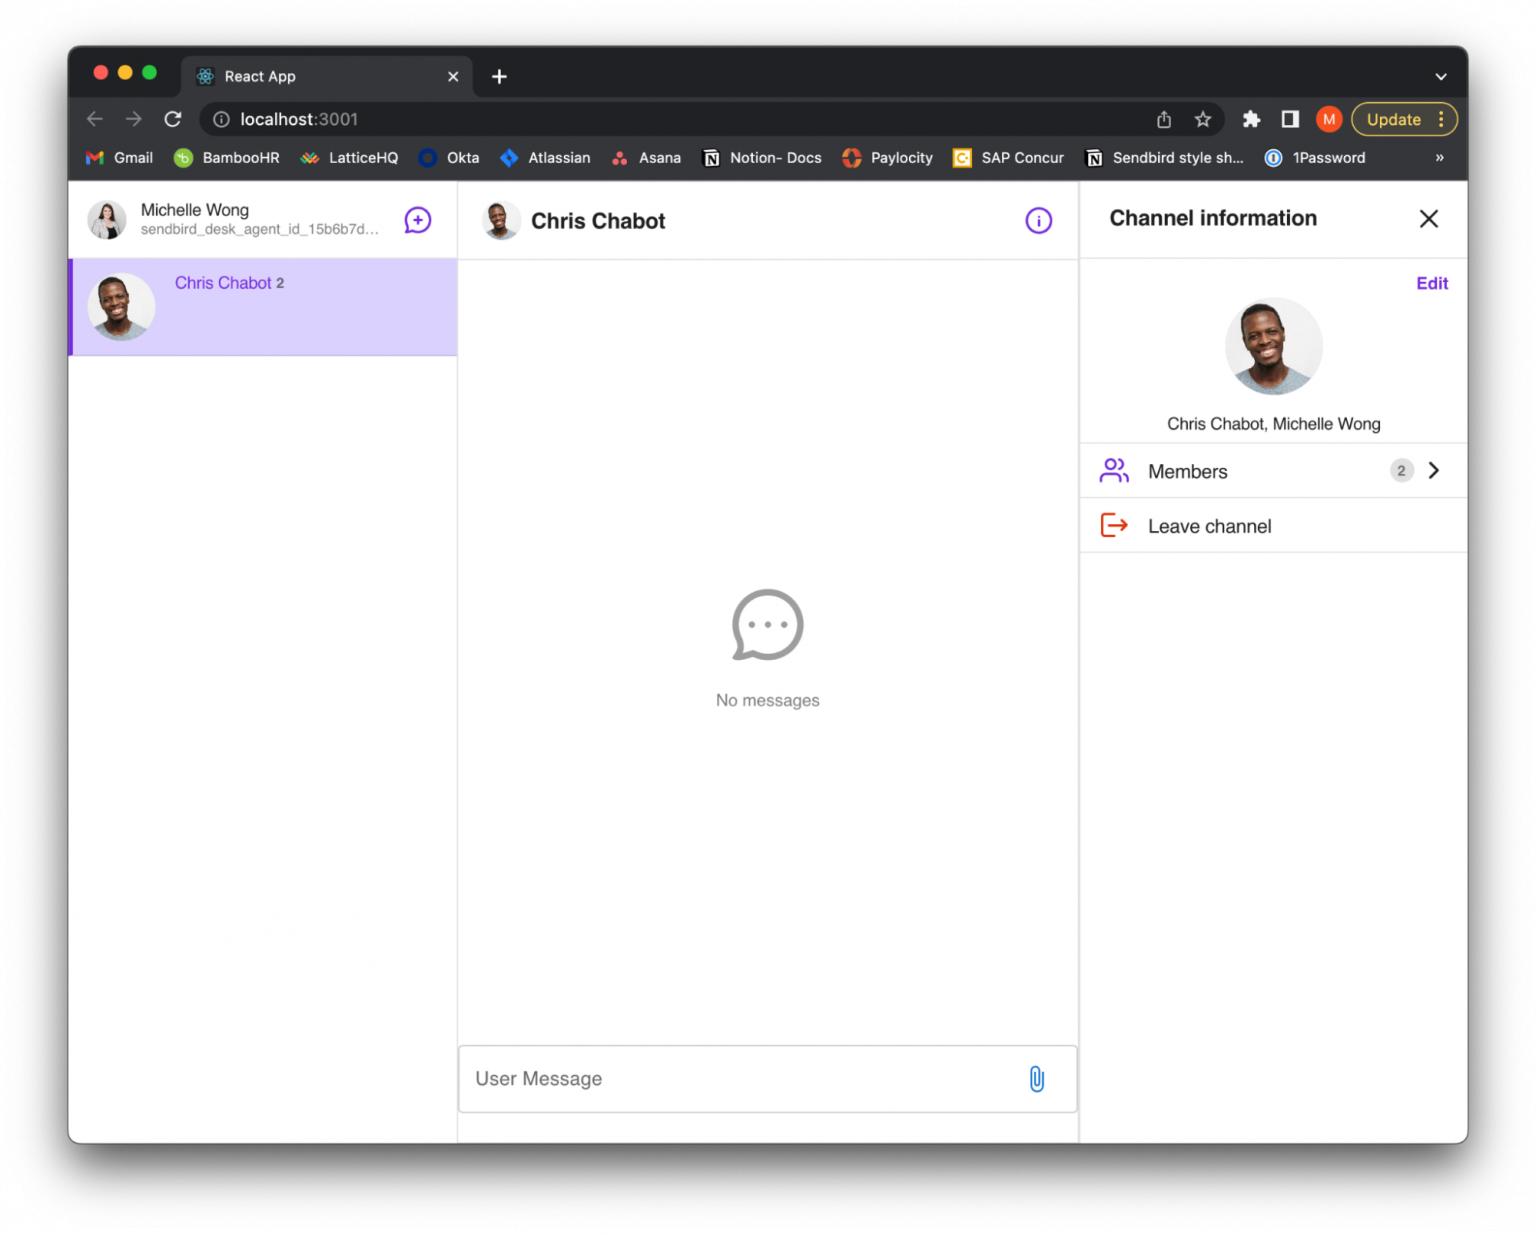The height and width of the screenshot is (1234, 1536).
Task: Select the React App tab
Action: click(327, 77)
